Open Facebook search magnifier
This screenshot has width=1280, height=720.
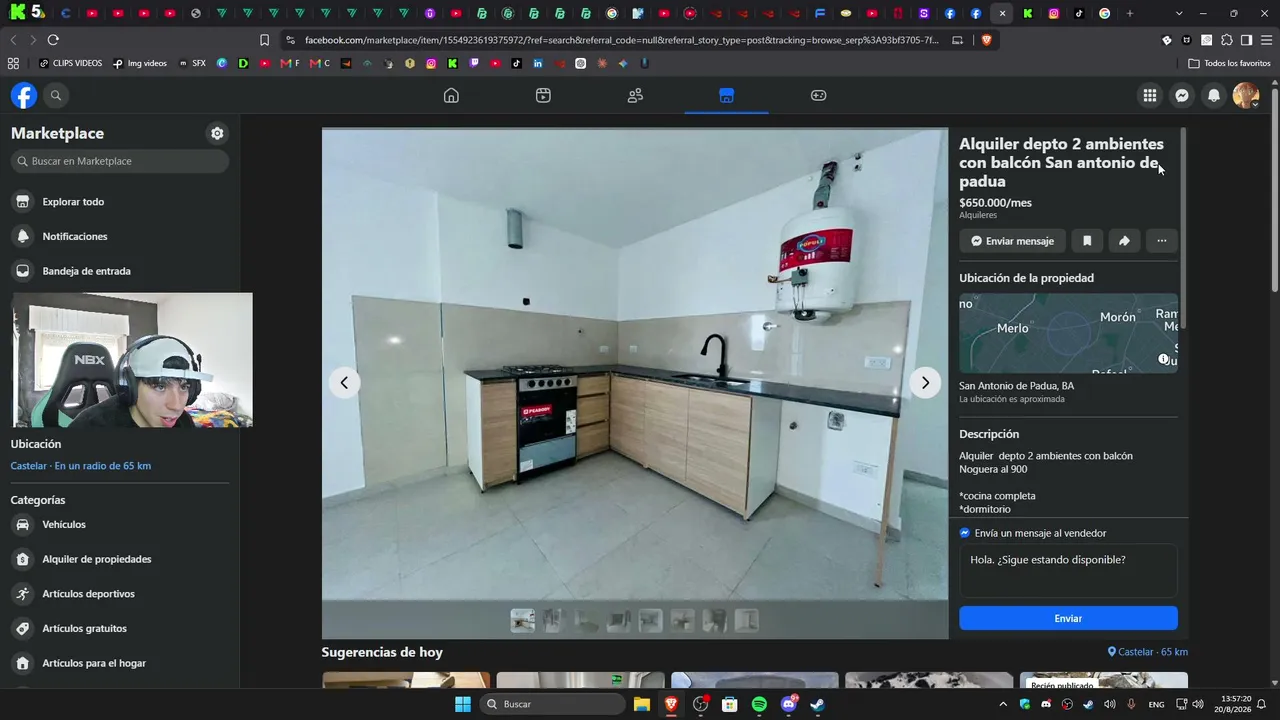click(56, 95)
